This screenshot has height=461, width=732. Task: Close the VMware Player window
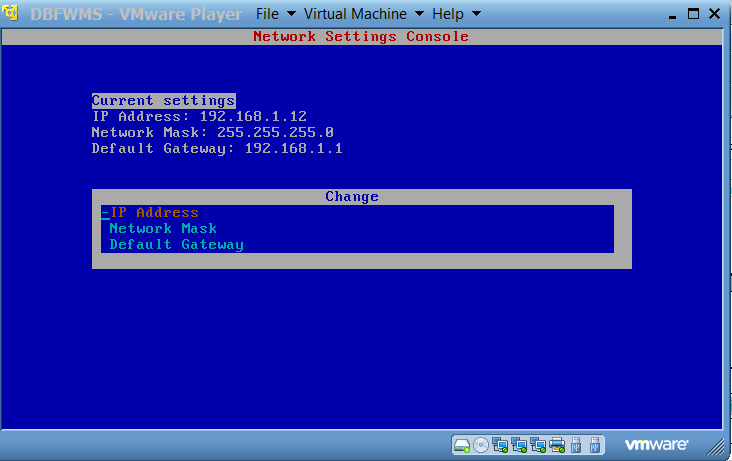[715, 14]
